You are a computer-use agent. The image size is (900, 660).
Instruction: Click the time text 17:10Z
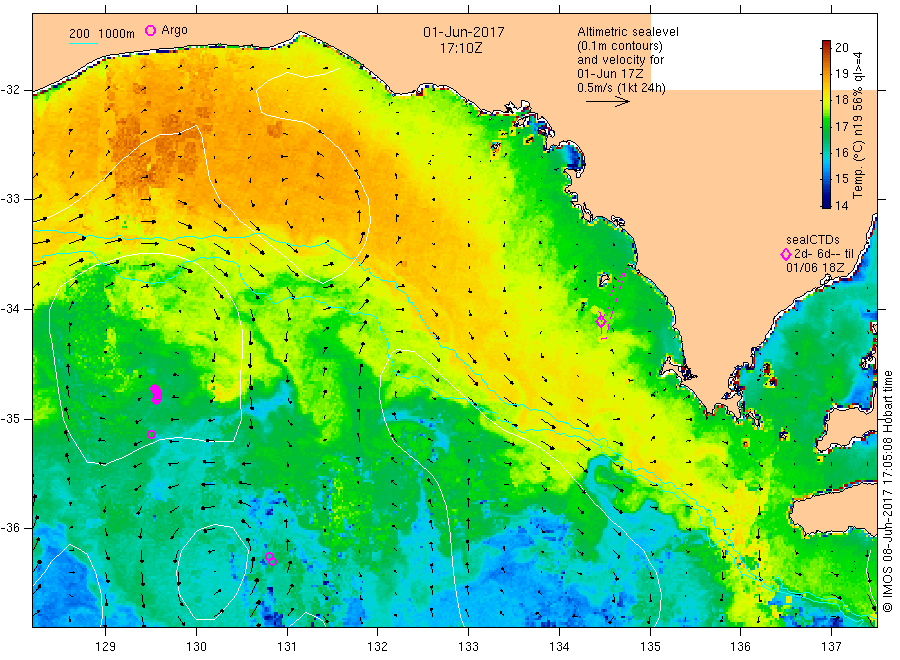click(461, 48)
